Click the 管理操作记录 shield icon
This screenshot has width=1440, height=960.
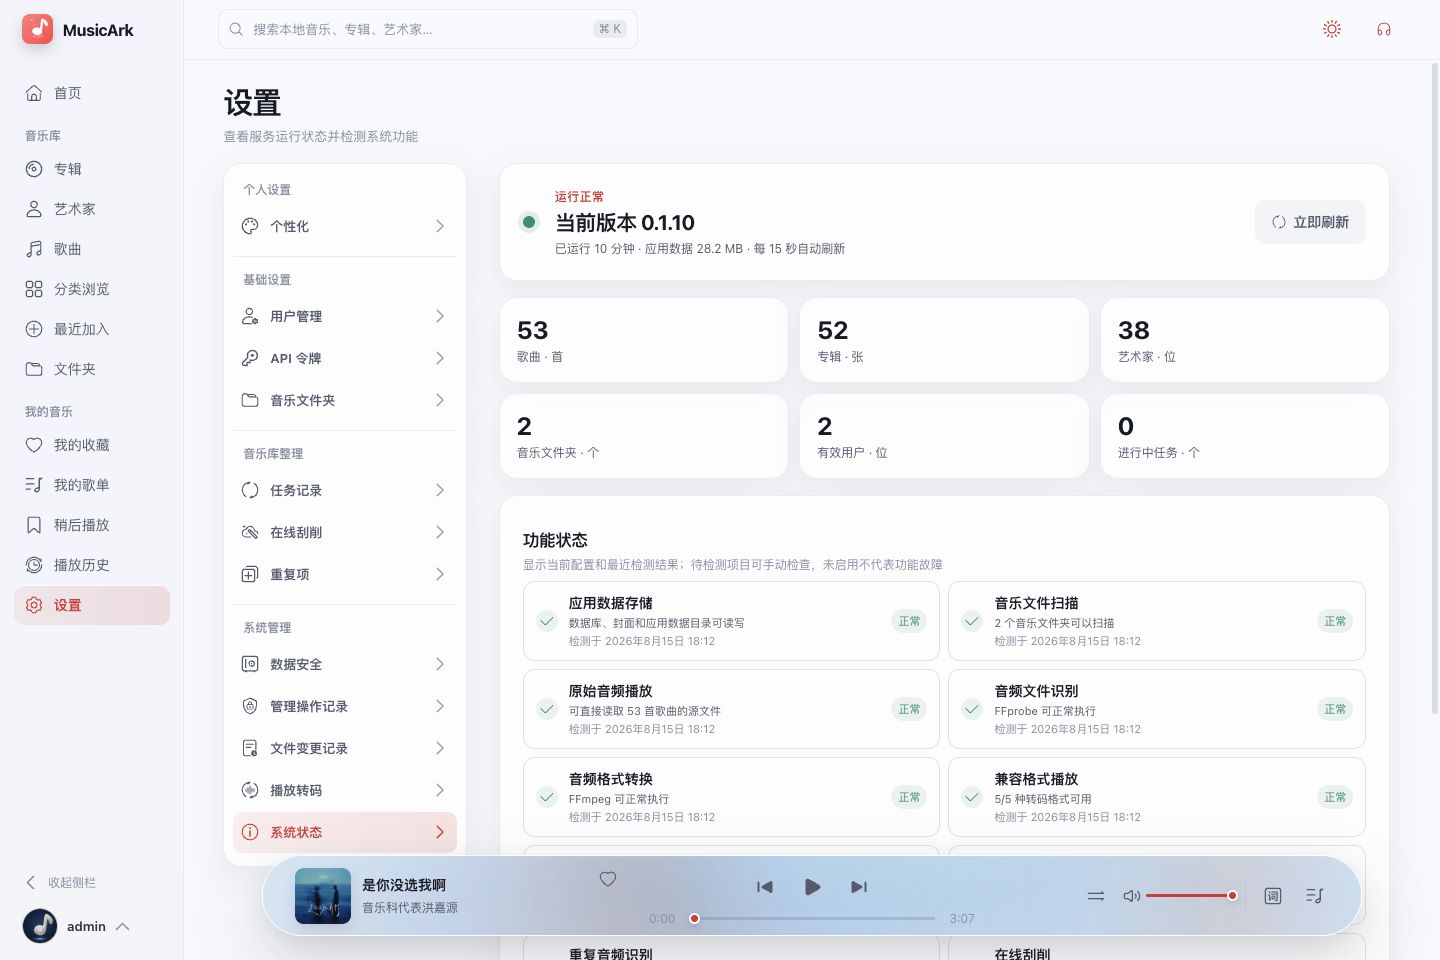250,706
